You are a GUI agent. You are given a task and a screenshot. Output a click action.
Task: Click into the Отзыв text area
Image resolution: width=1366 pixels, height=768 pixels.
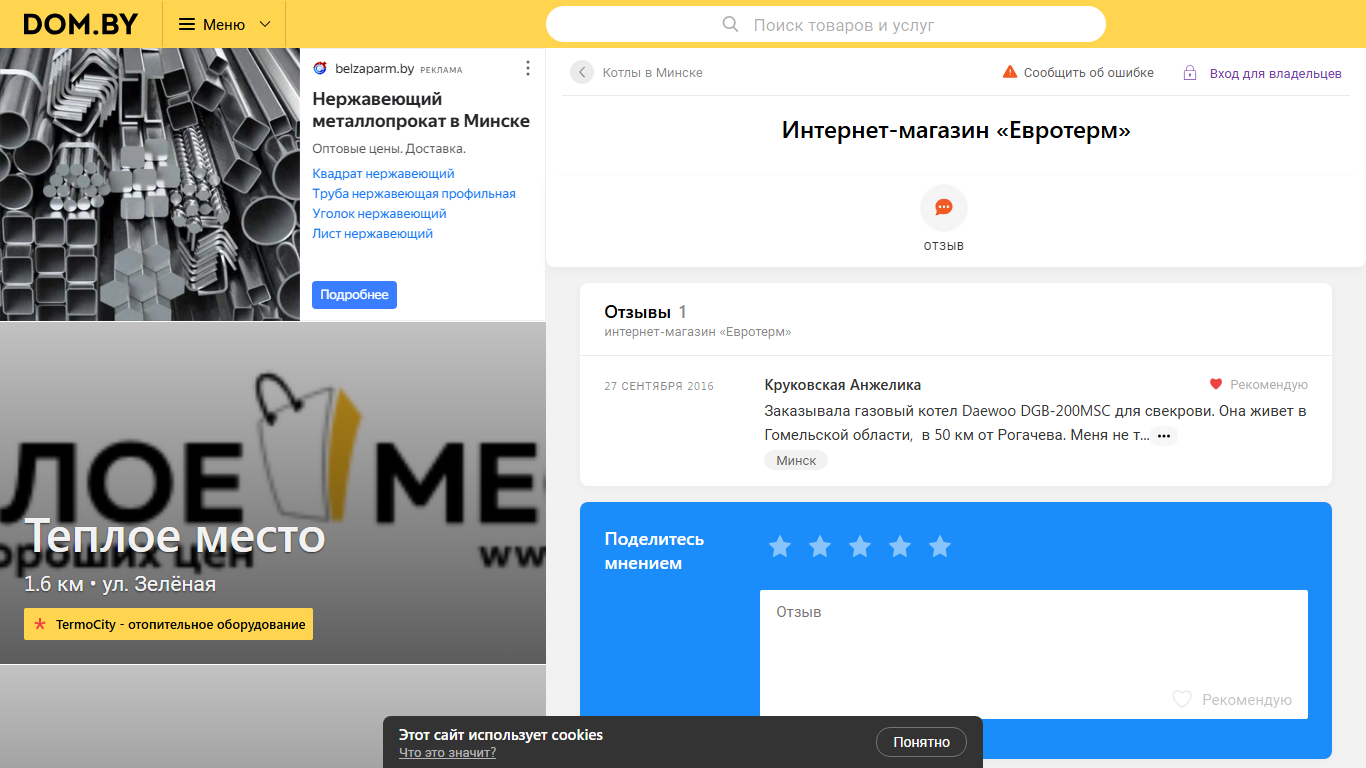(1034, 654)
